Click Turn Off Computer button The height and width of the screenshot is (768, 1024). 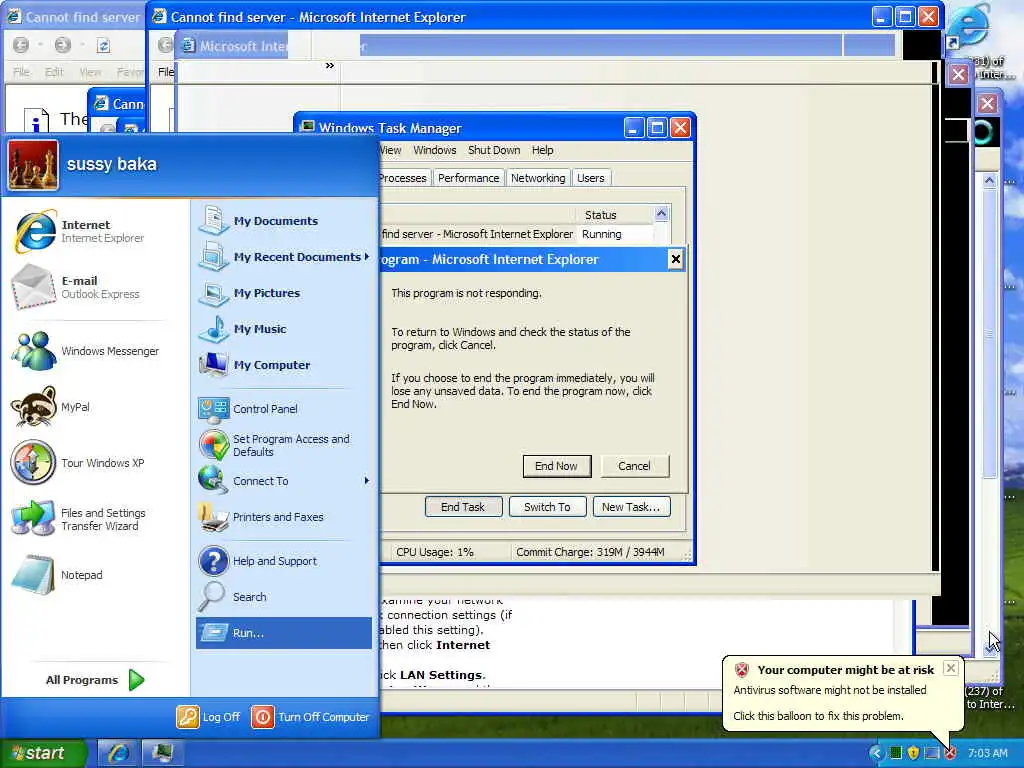click(x=311, y=717)
